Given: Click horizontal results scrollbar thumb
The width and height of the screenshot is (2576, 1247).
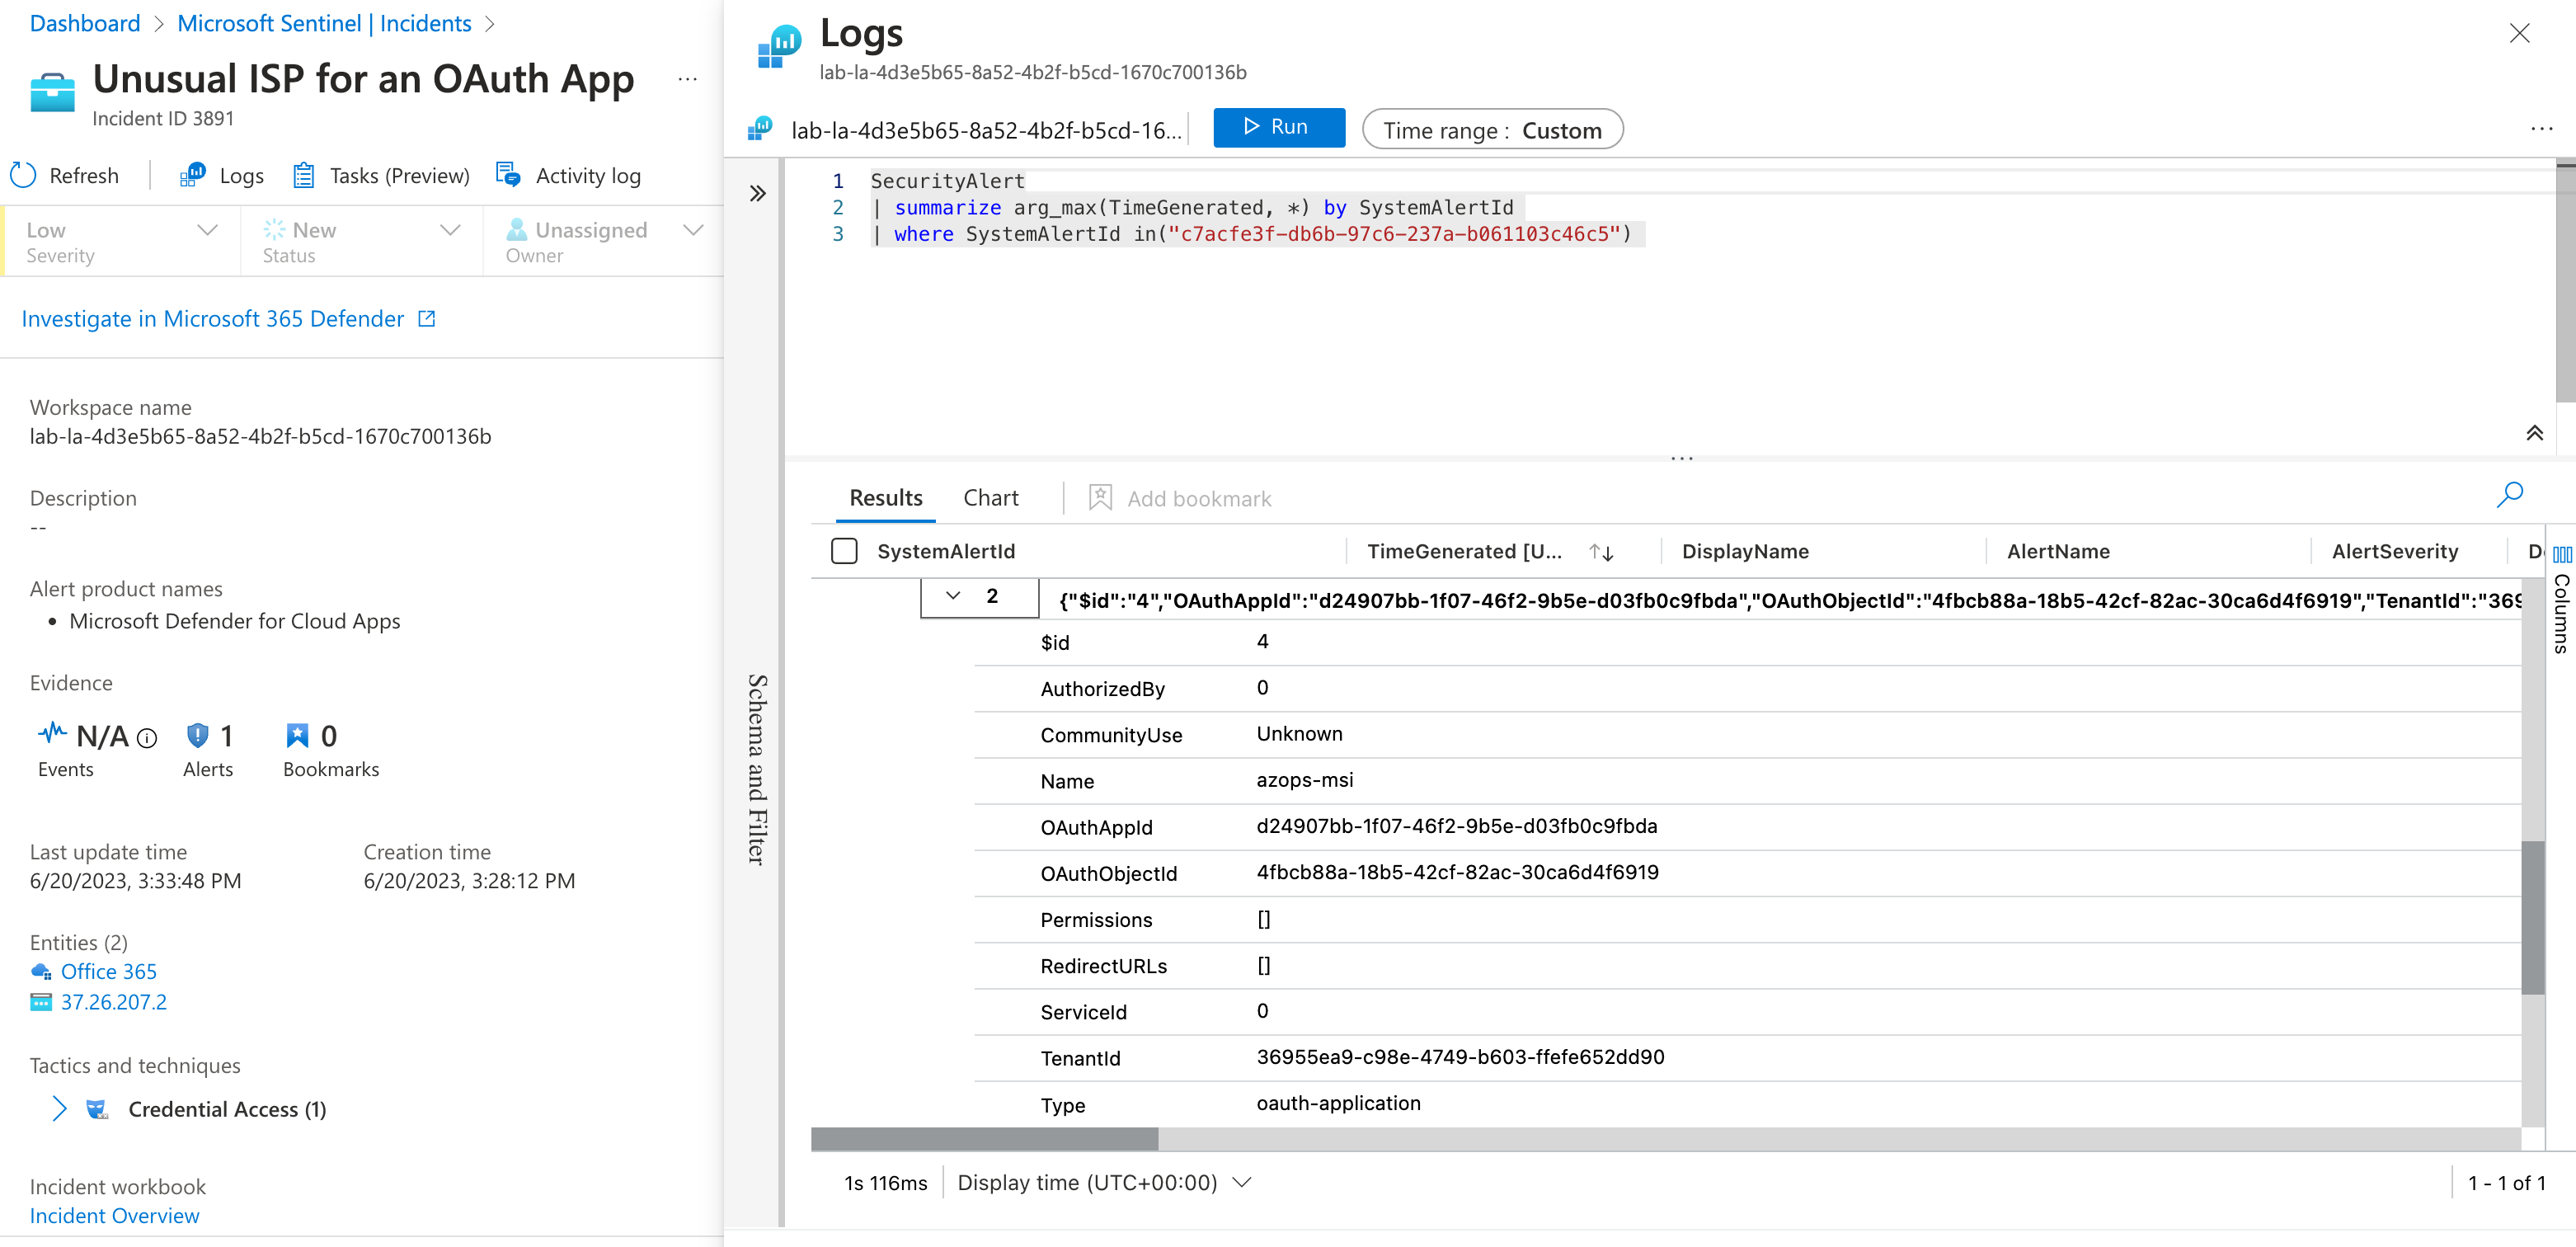Looking at the screenshot, I should (x=985, y=1138).
